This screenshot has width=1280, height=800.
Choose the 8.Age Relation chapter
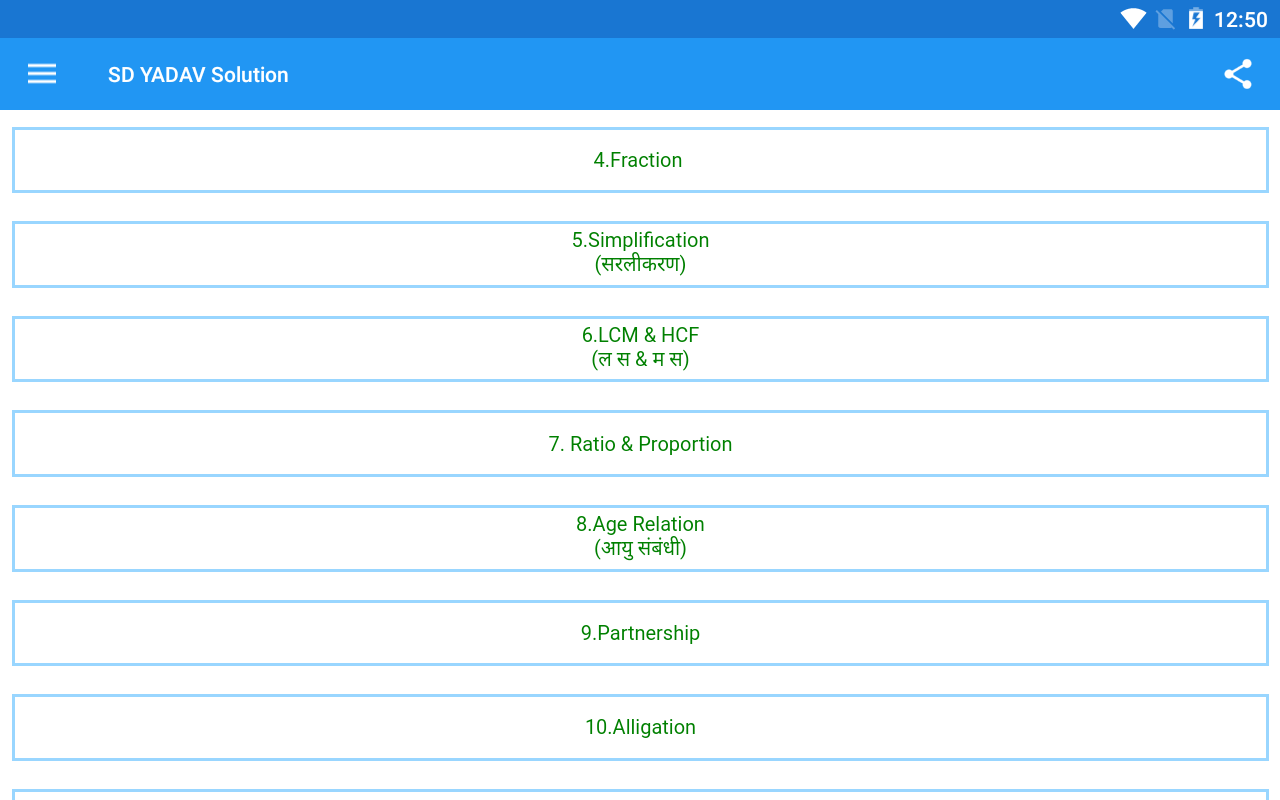640,538
